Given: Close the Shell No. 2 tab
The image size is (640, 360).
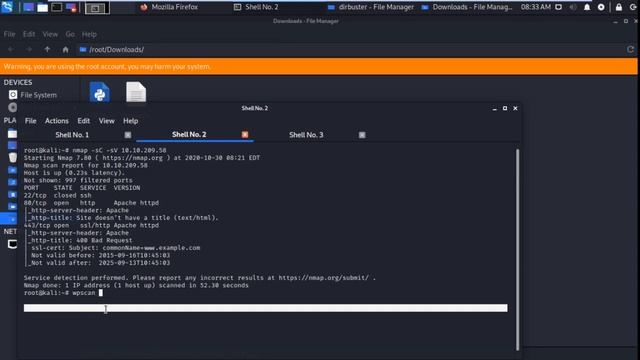Looking at the screenshot, I should 245,134.
